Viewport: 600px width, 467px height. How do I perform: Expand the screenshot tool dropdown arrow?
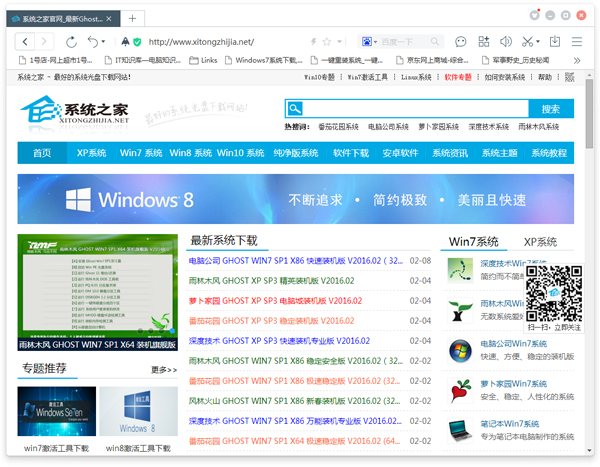[x=538, y=41]
